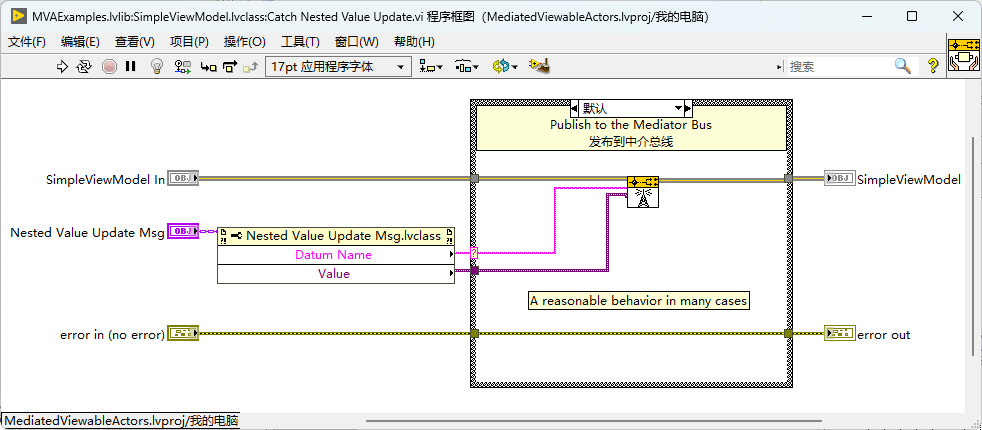Image resolution: width=982 pixels, height=430 pixels.
Task: Open Align Objects dropdown
Action: tap(431, 66)
